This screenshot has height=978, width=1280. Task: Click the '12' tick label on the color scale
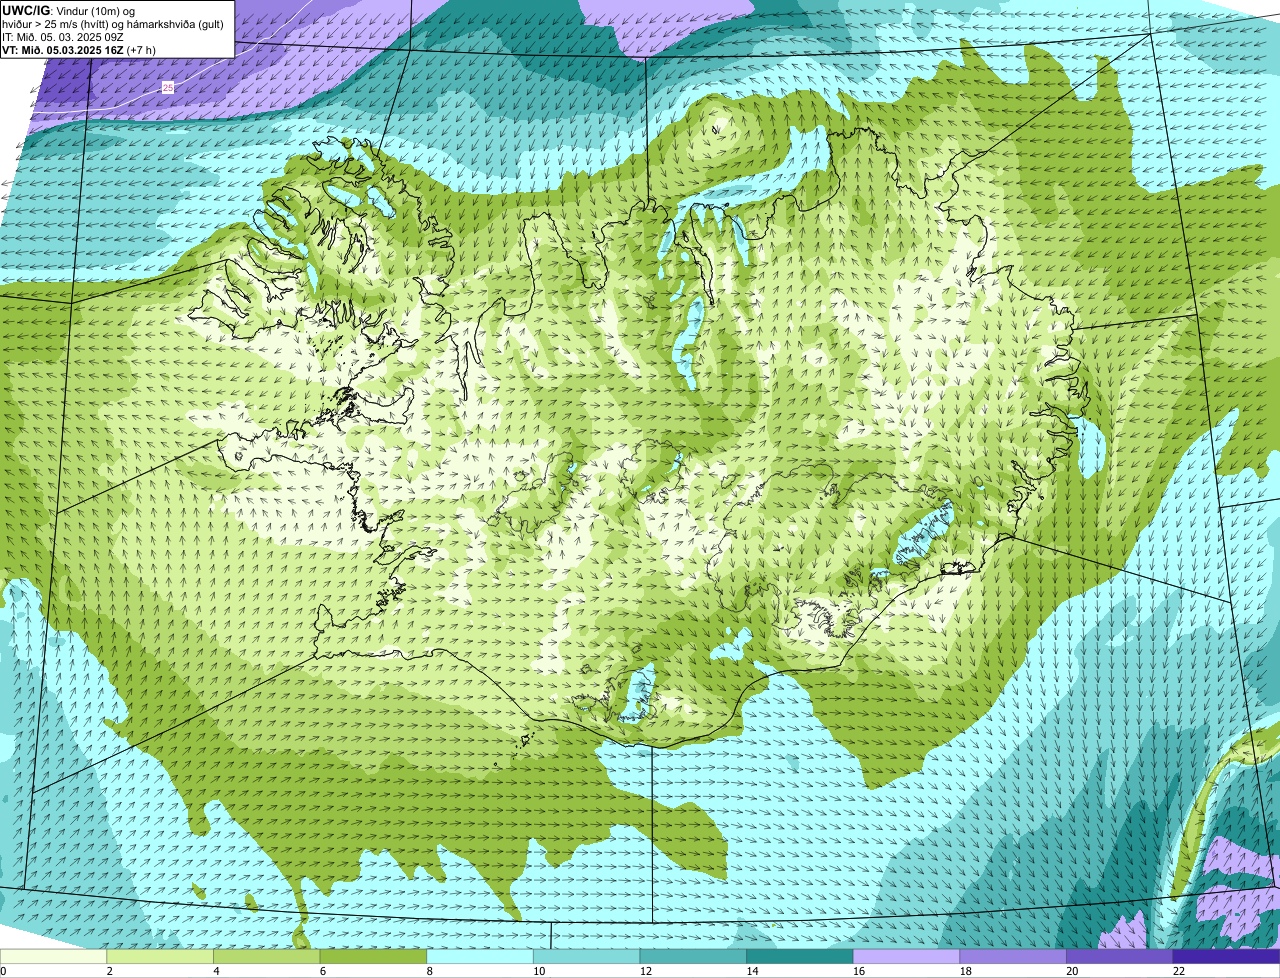click(x=646, y=971)
